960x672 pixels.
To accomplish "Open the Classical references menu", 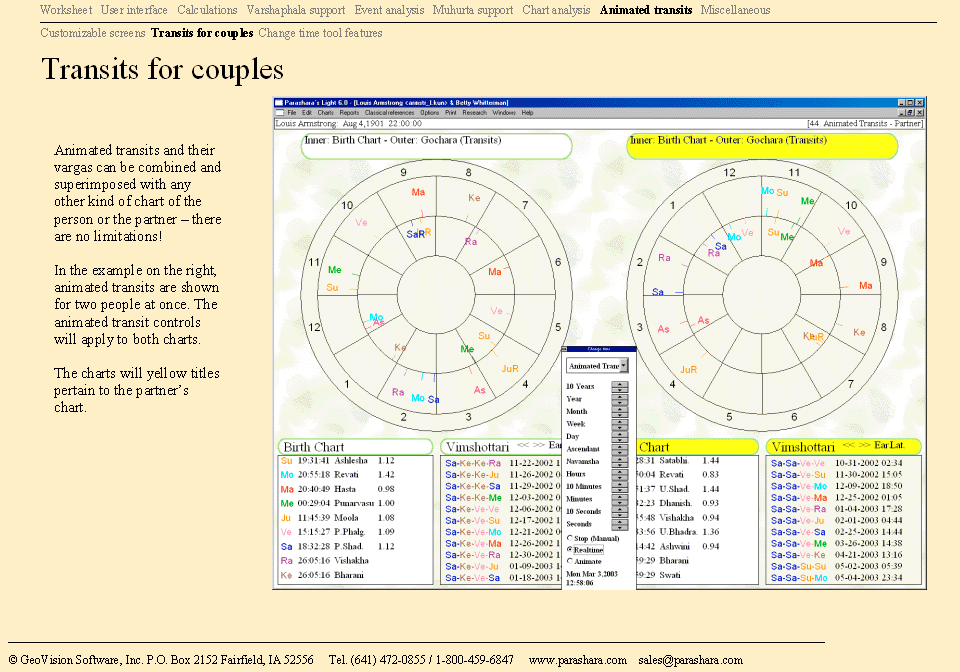I will 389,113.
